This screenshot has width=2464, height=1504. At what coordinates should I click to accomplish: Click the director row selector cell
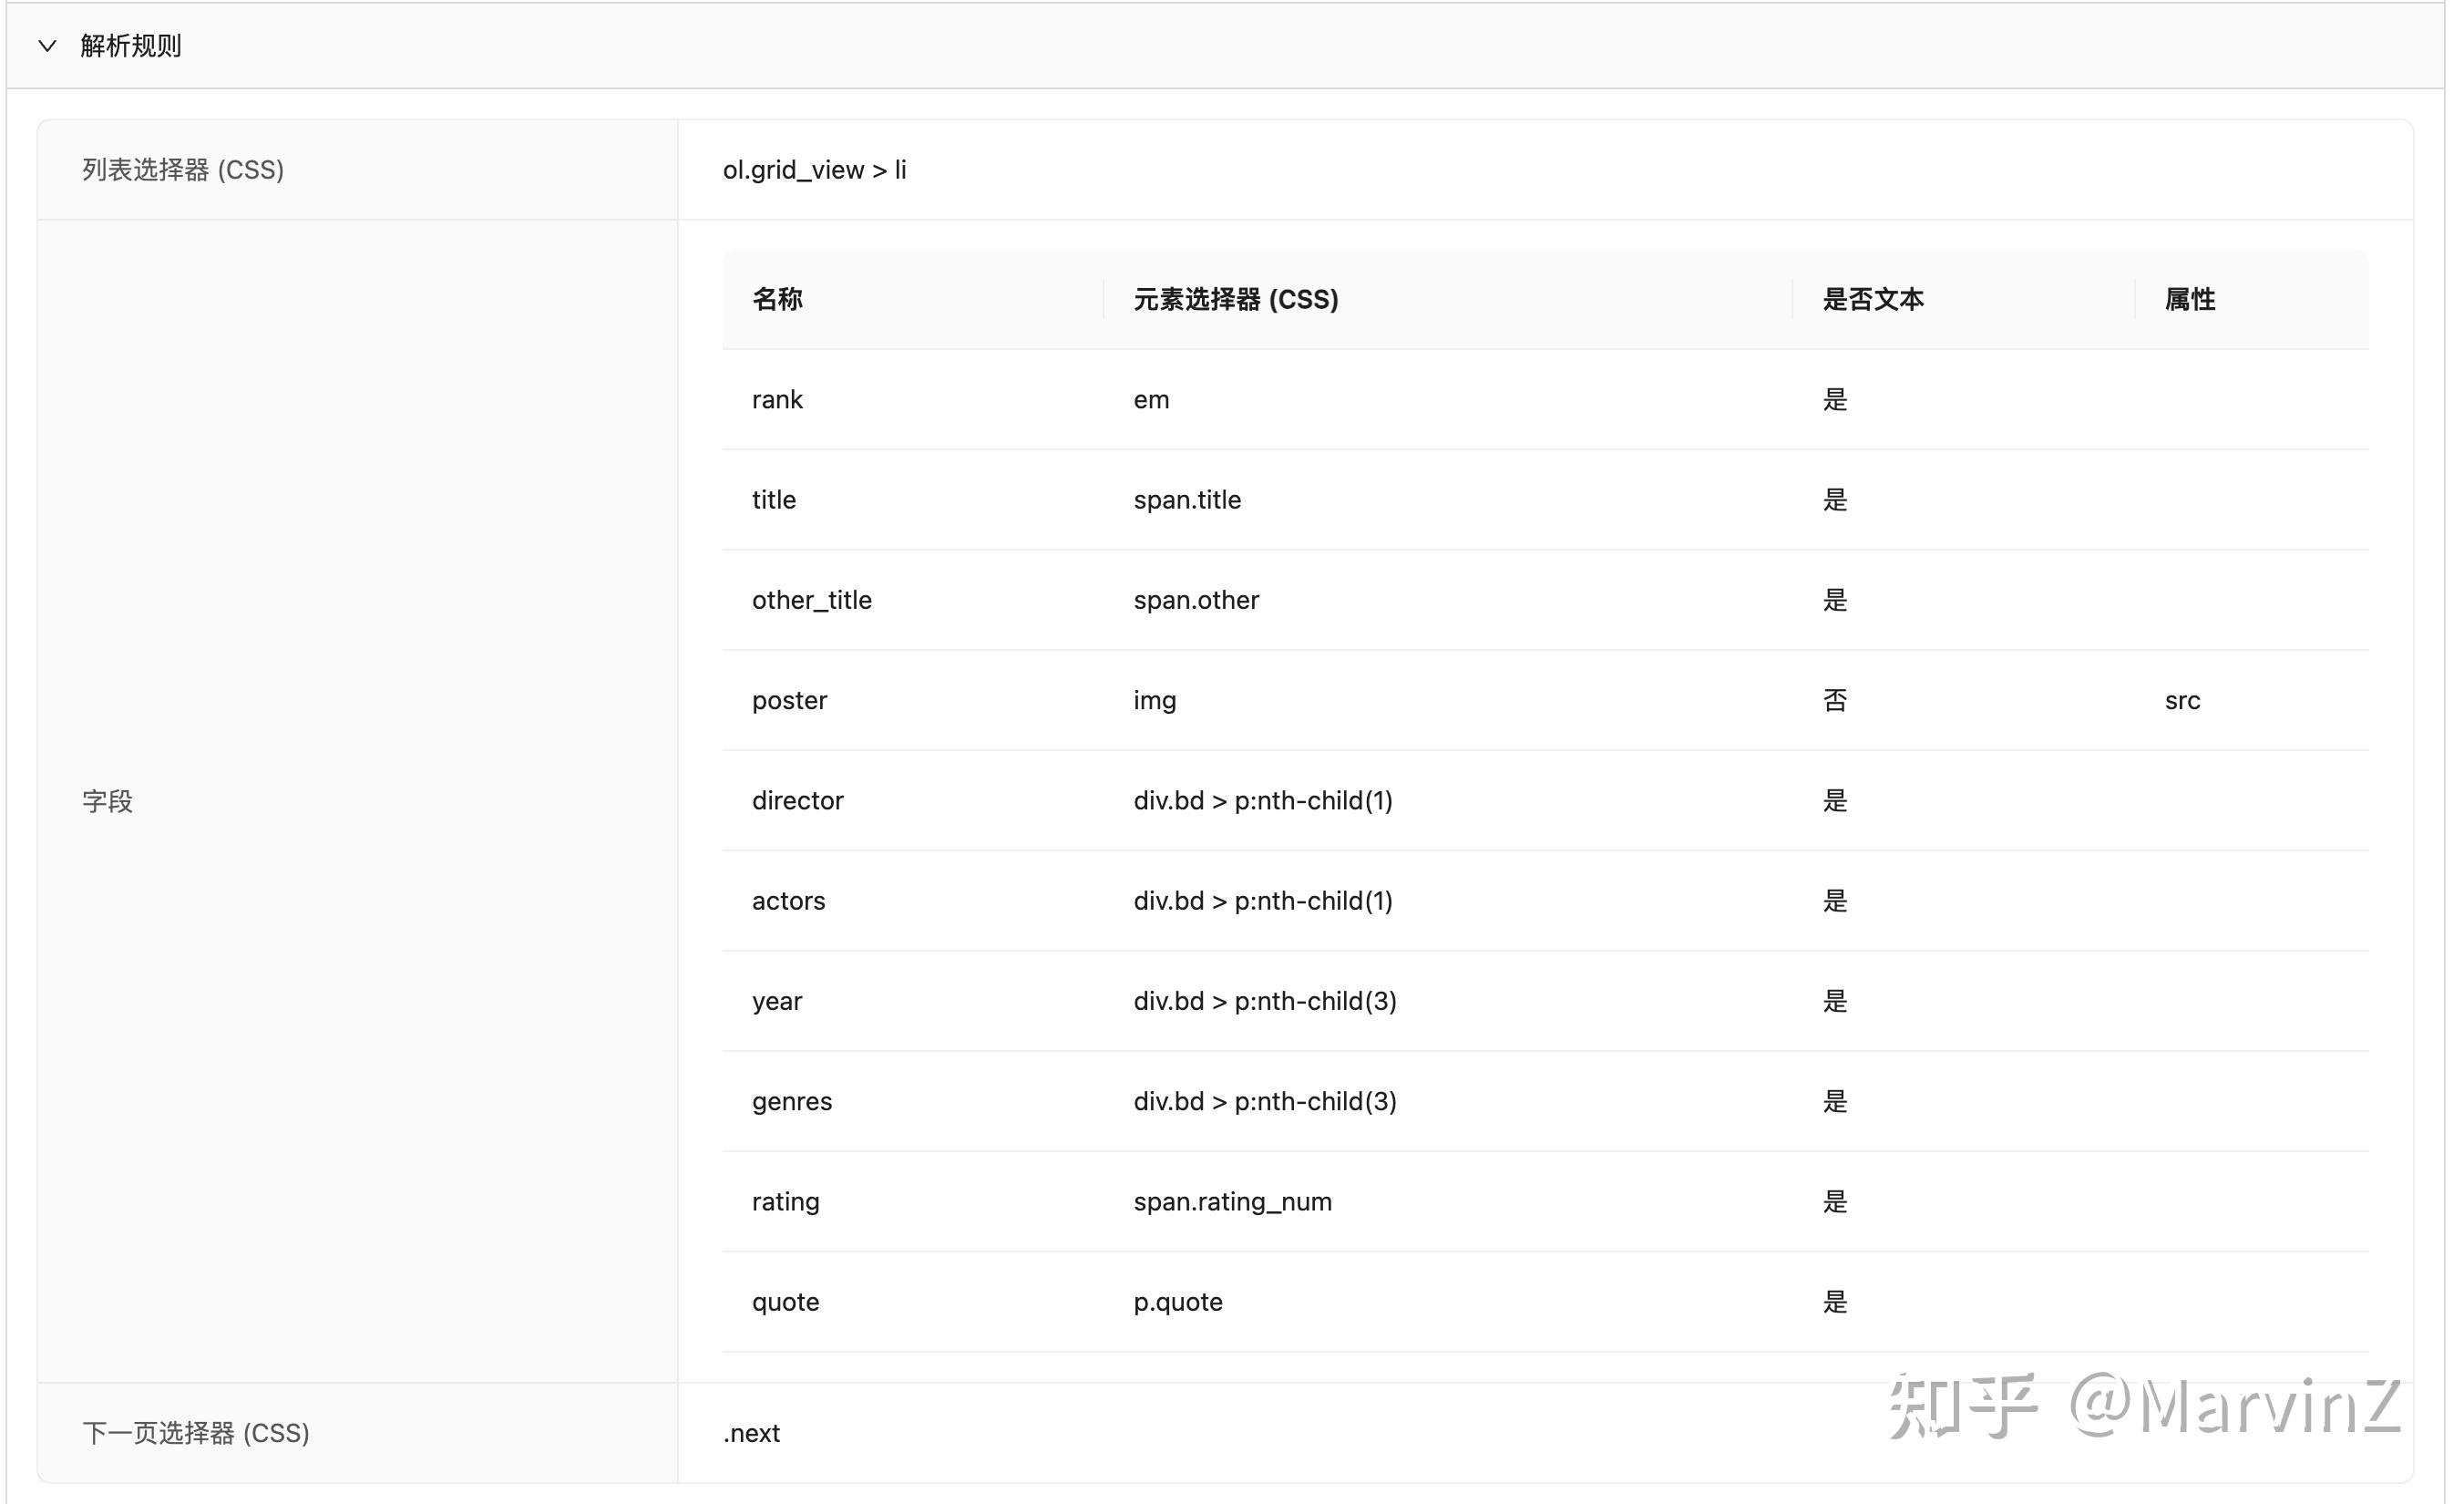pyautogui.click(x=1263, y=800)
